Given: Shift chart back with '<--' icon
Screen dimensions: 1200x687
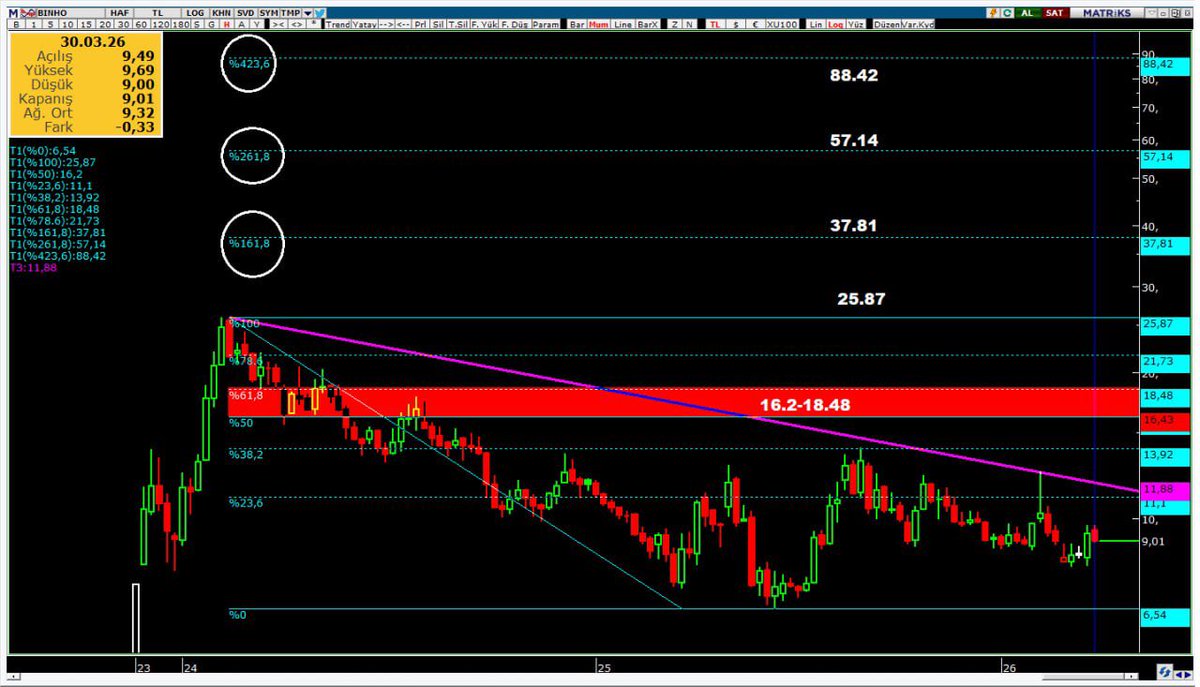Looking at the screenshot, I should (403, 24).
